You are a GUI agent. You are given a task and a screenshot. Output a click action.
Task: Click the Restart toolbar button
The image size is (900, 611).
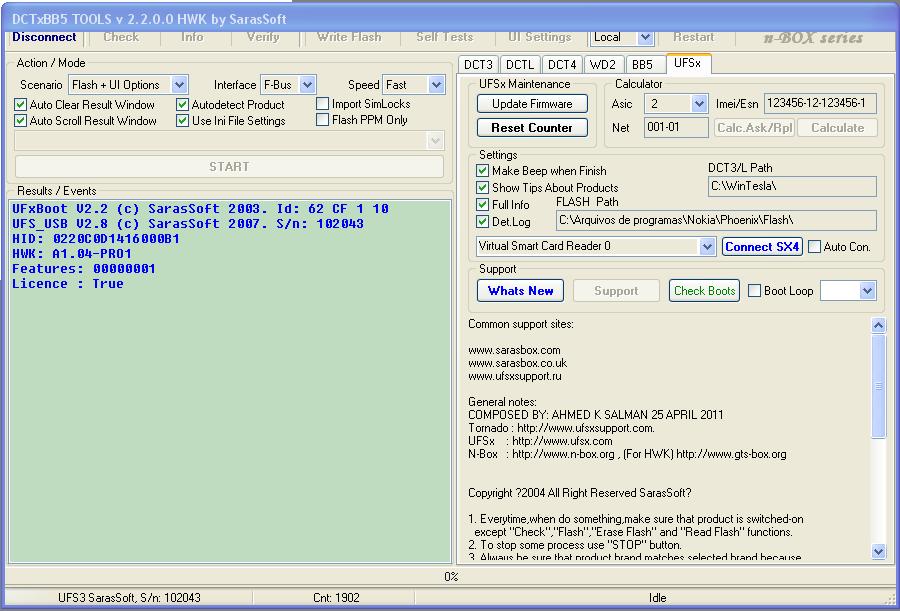tap(693, 37)
